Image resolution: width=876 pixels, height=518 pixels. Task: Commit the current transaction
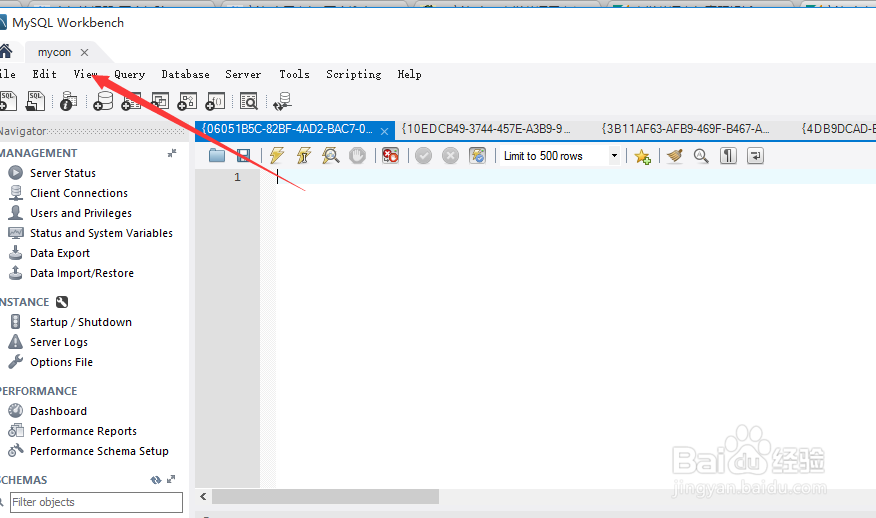pos(423,155)
